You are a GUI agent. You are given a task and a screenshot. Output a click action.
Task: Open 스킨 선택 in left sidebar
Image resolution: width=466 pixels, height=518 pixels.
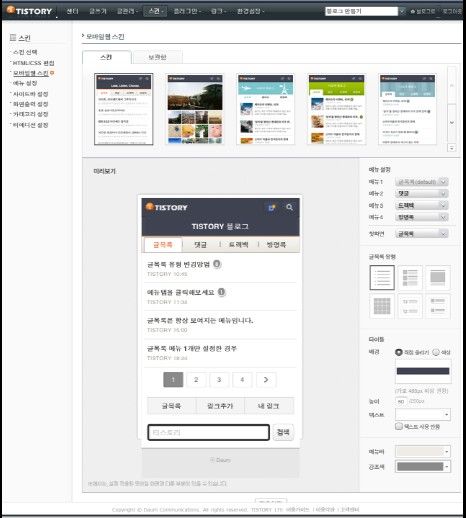click(x=25, y=52)
